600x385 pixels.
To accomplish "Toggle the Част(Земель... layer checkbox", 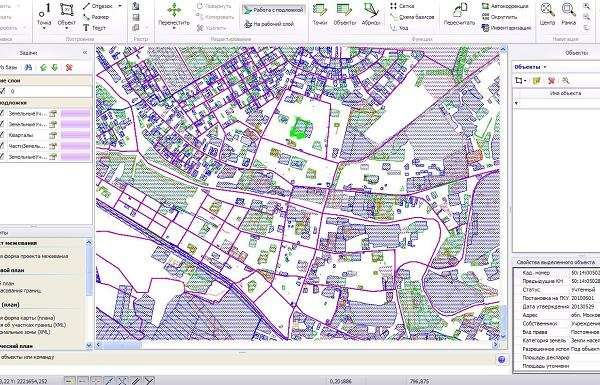I will [3, 146].
